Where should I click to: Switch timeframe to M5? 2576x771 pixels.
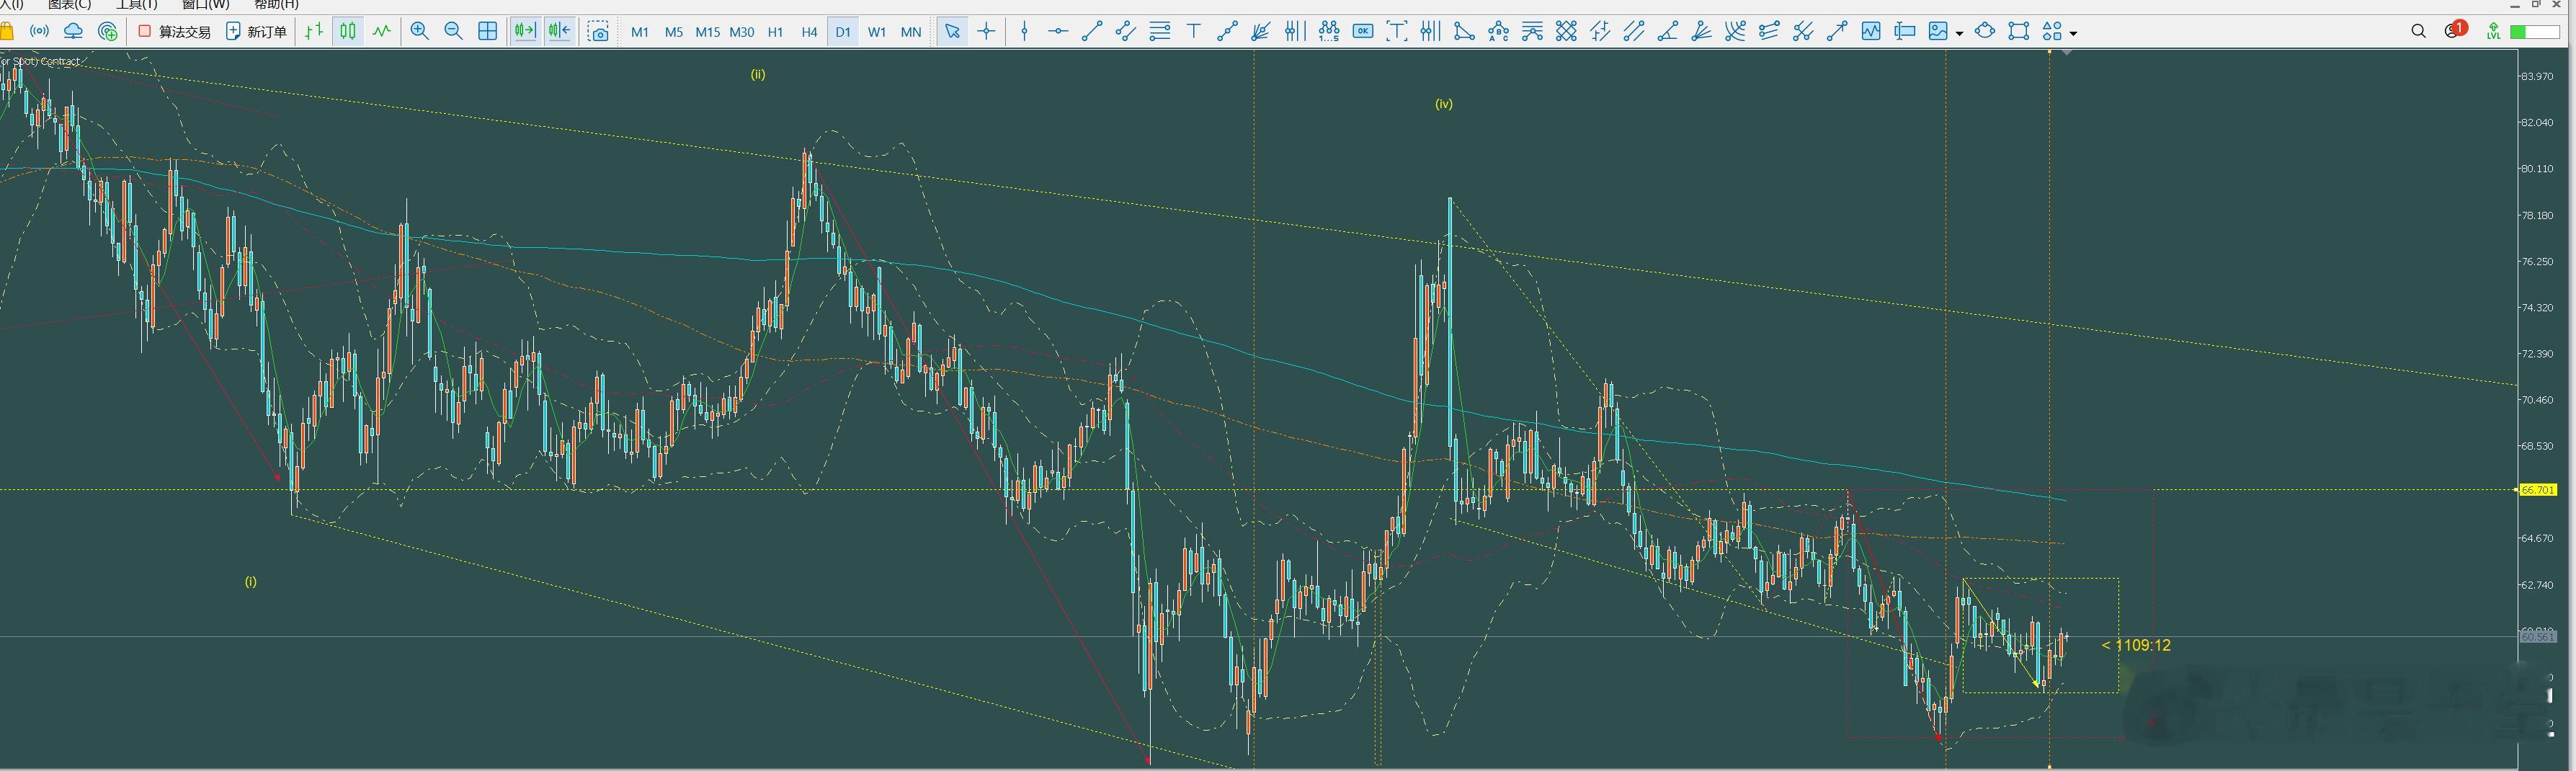[x=674, y=32]
